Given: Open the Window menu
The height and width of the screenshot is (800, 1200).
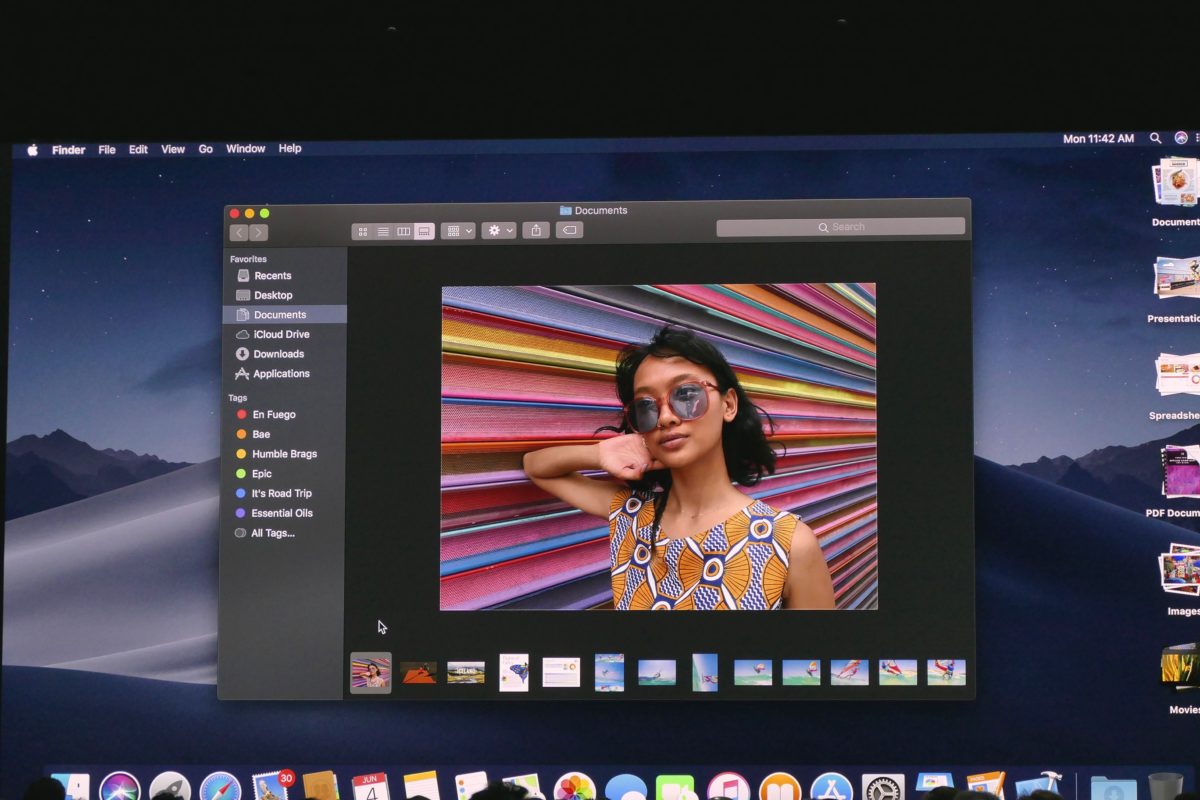Looking at the screenshot, I should tap(245, 149).
